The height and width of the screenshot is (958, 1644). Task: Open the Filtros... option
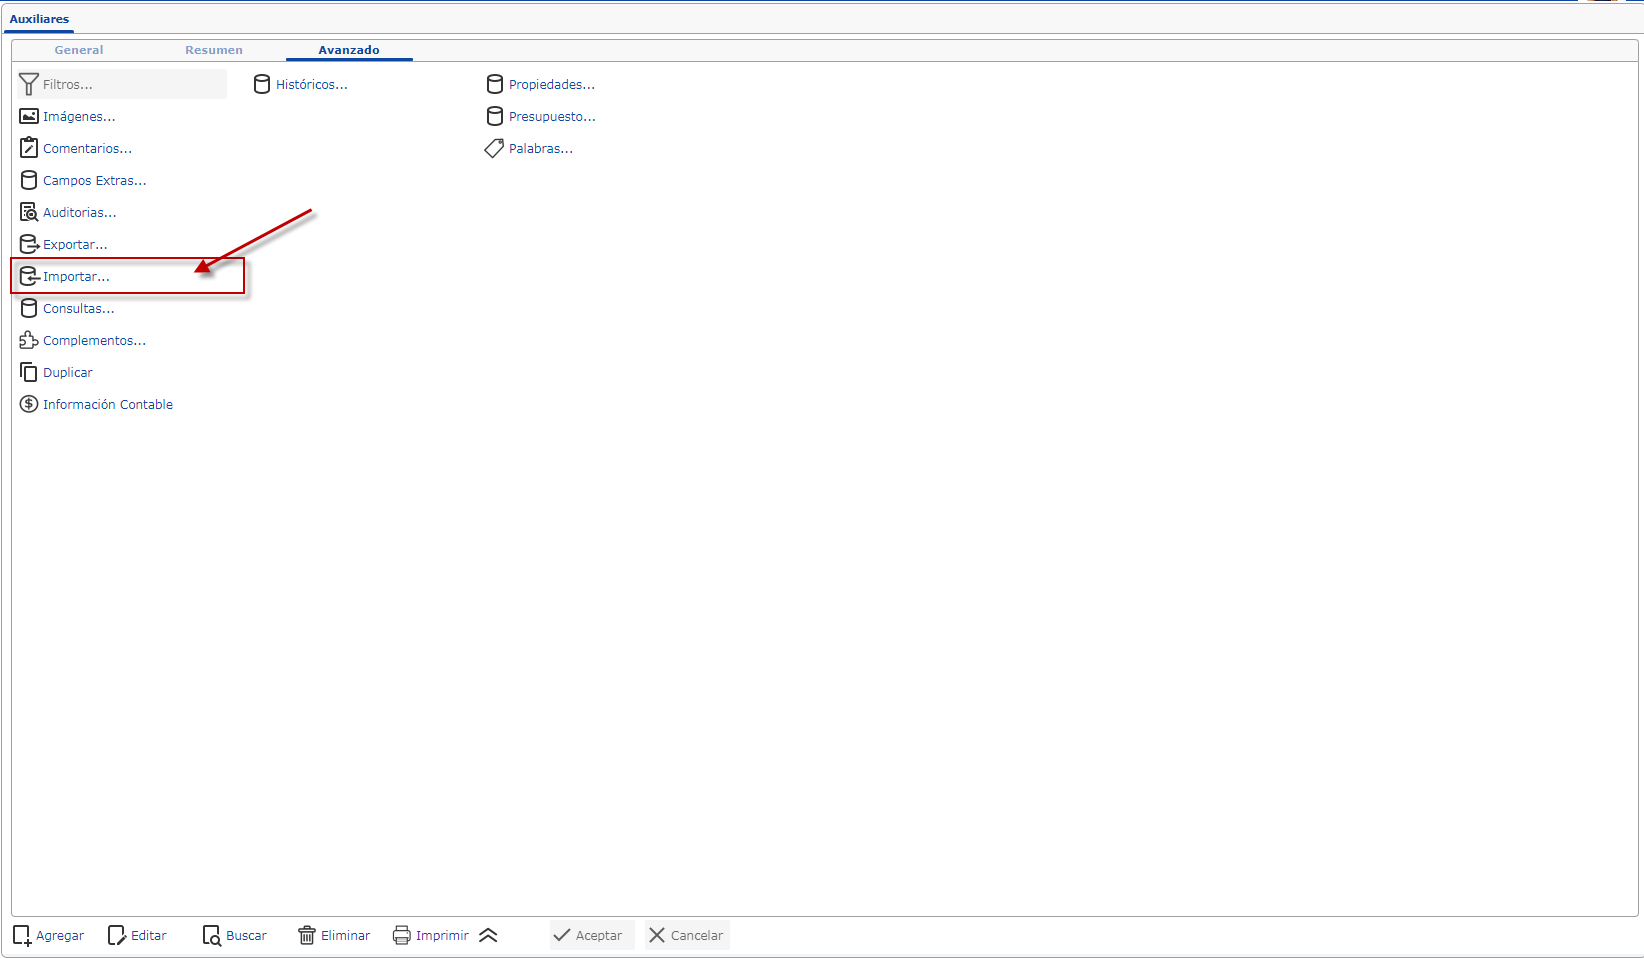67,85
